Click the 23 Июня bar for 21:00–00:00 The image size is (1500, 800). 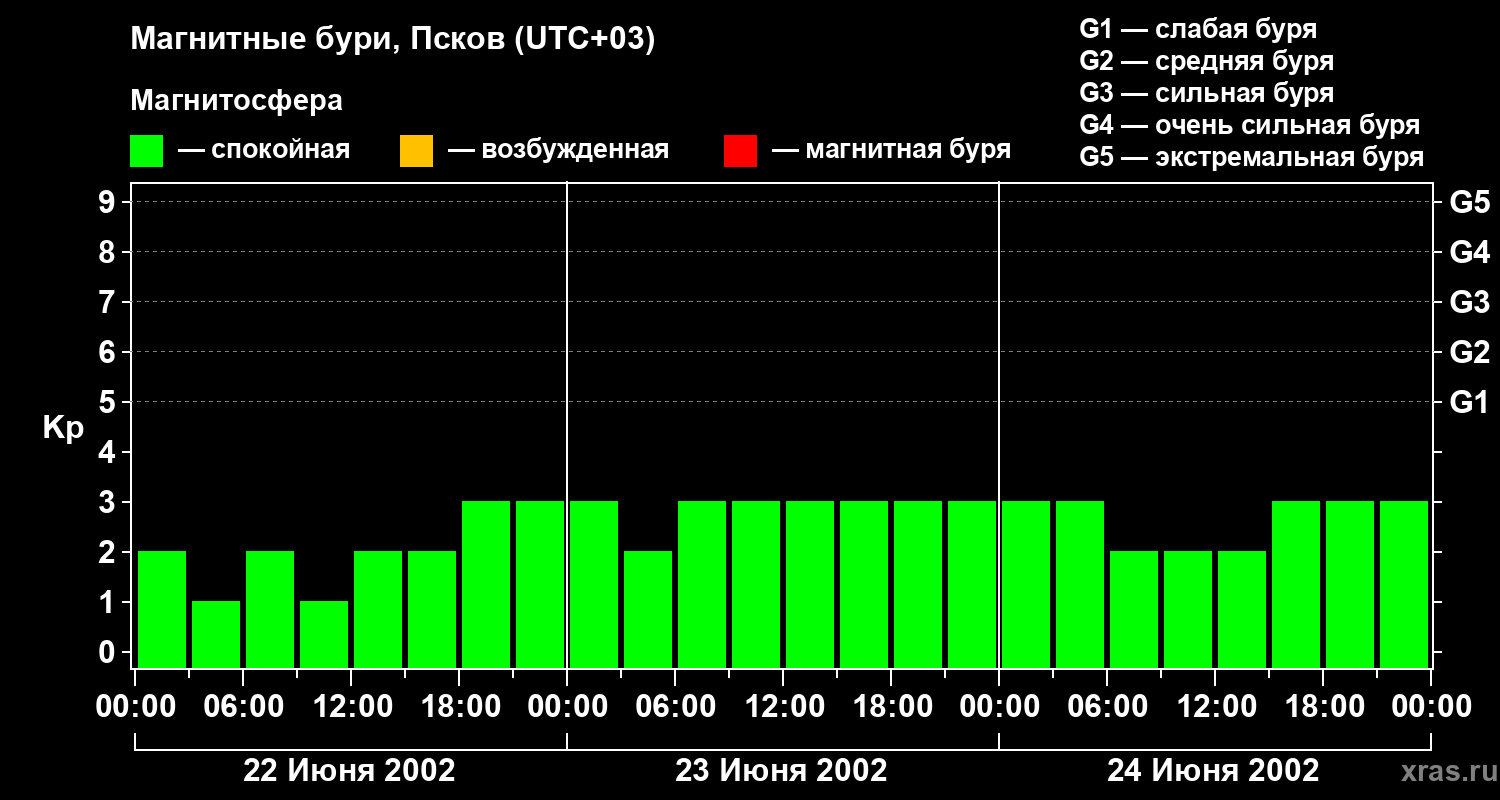[972, 584]
